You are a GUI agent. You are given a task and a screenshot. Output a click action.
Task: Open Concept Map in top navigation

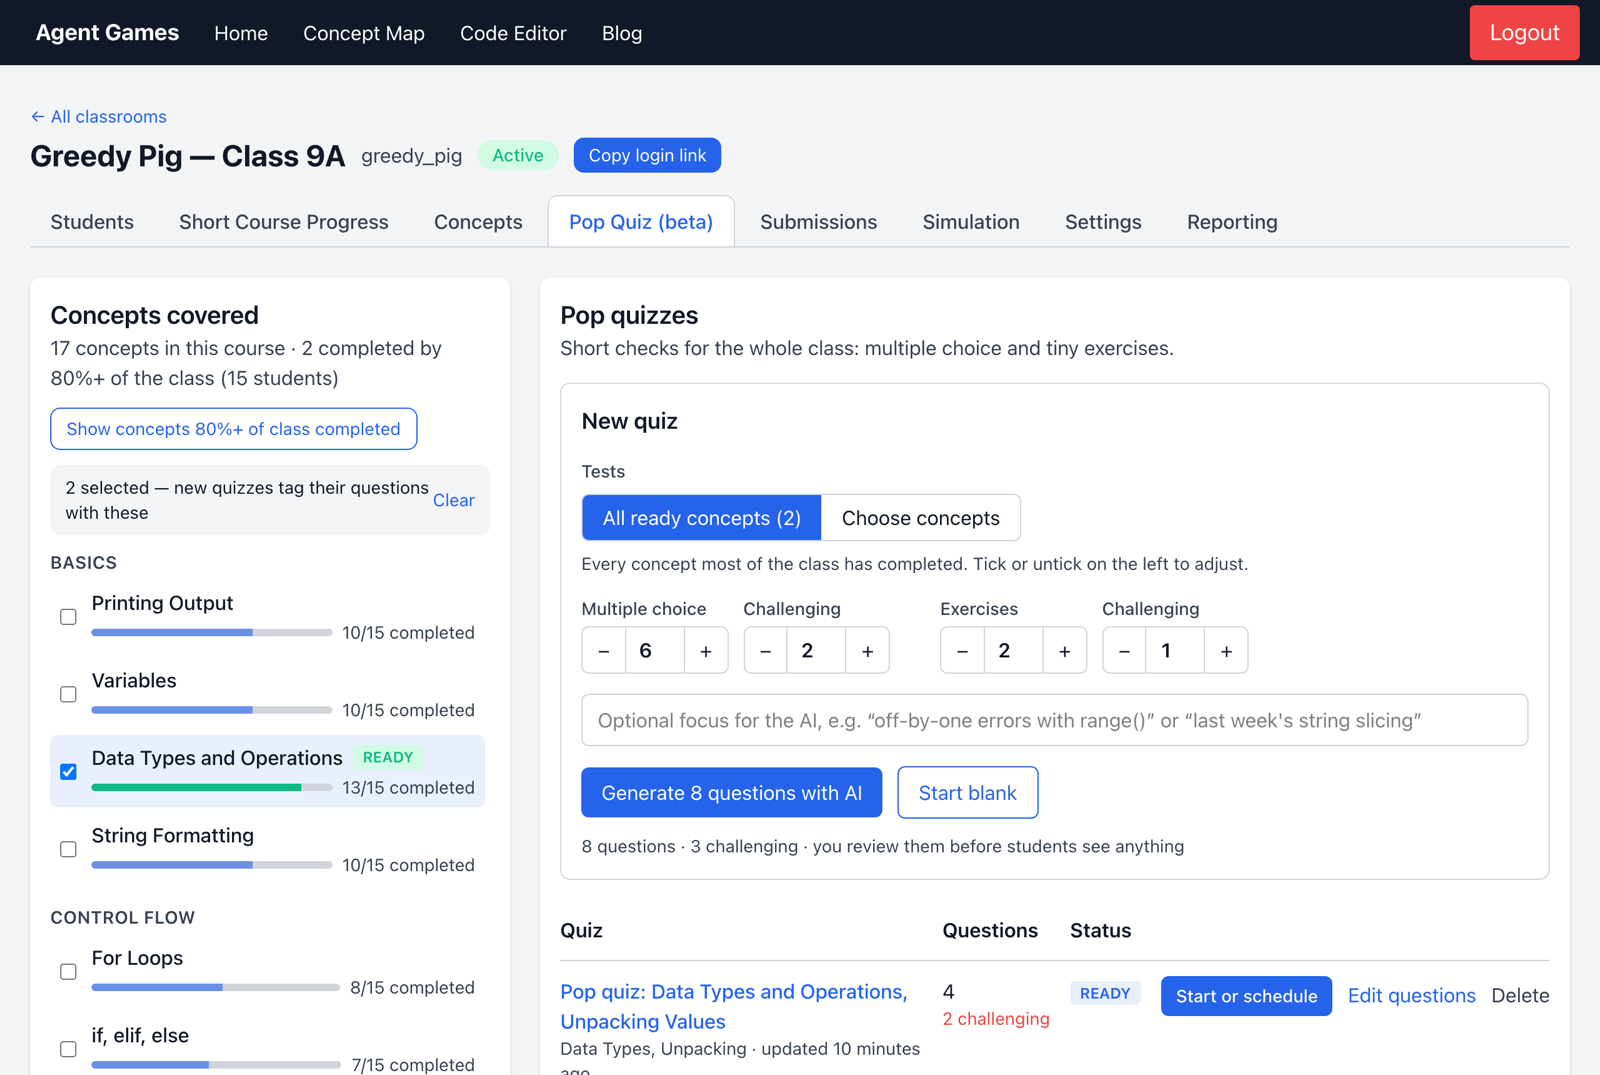point(364,33)
